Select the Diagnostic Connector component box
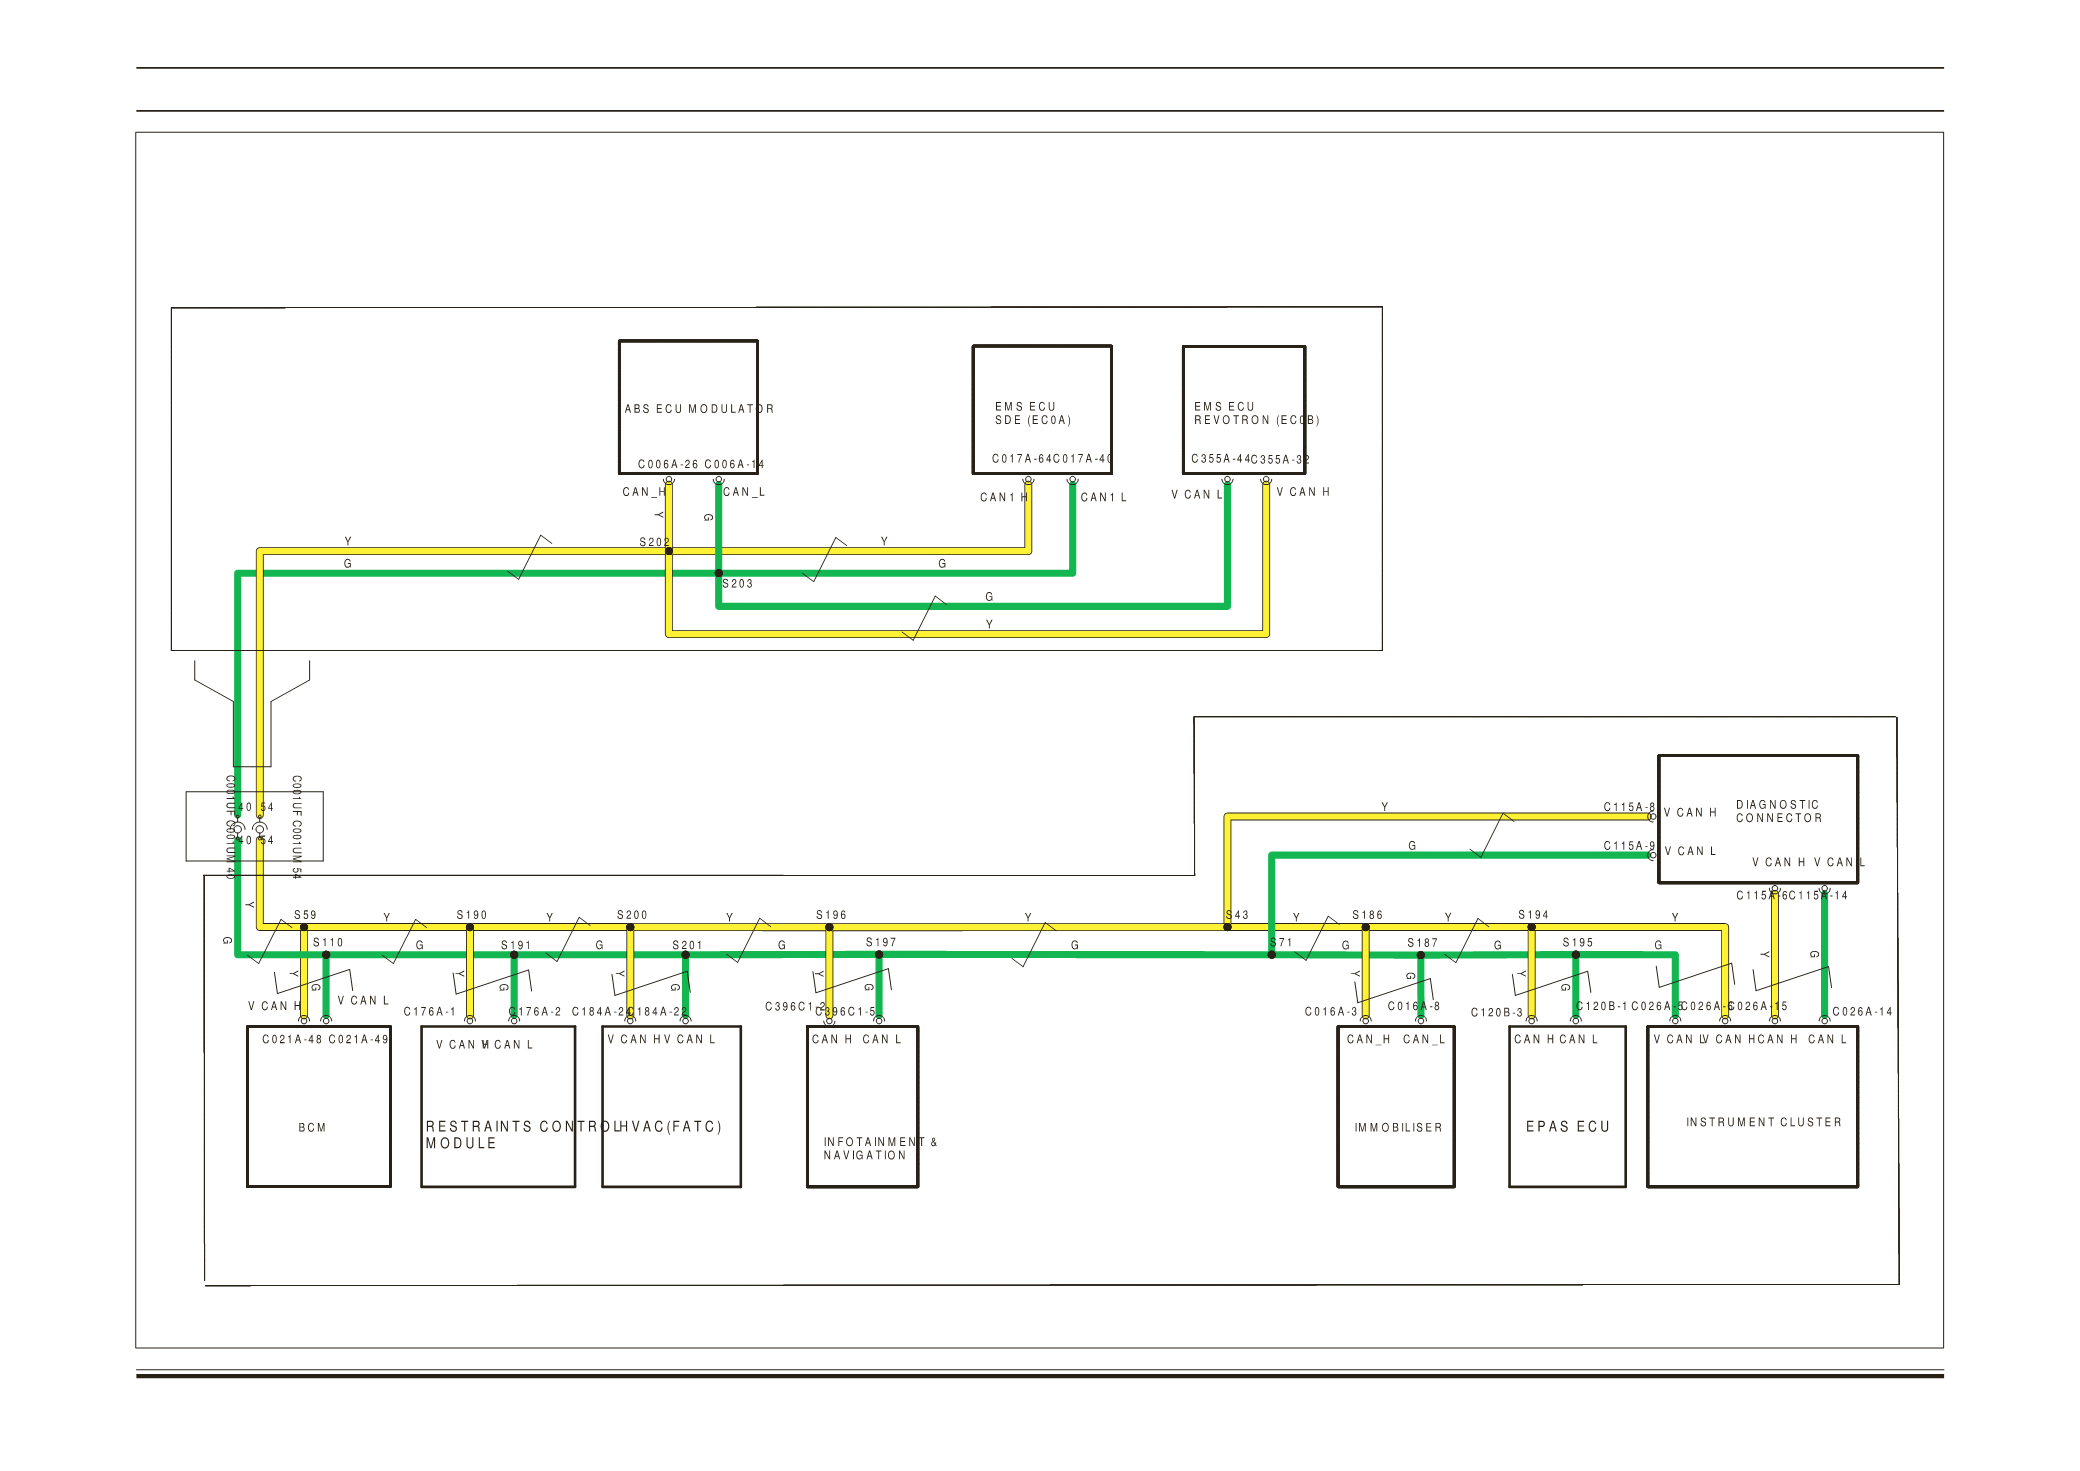 [1757, 819]
